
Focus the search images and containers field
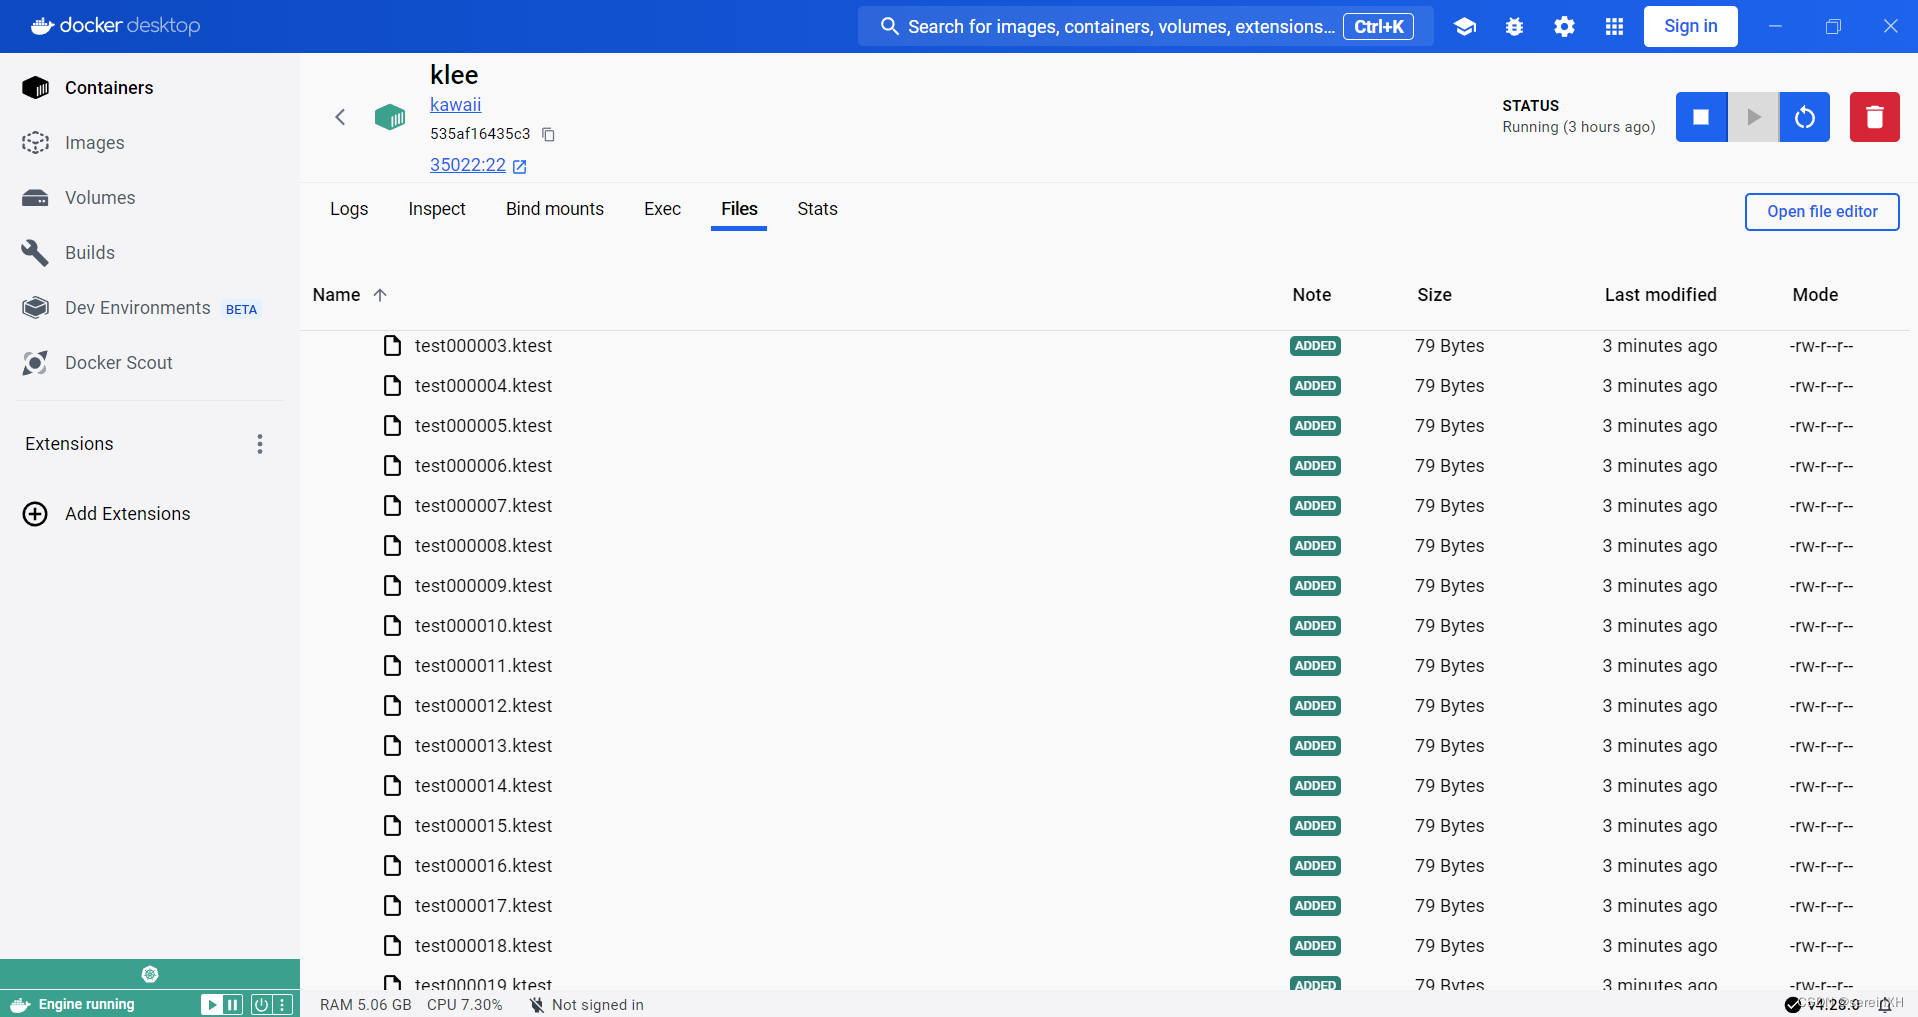click(x=1145, y=26)
